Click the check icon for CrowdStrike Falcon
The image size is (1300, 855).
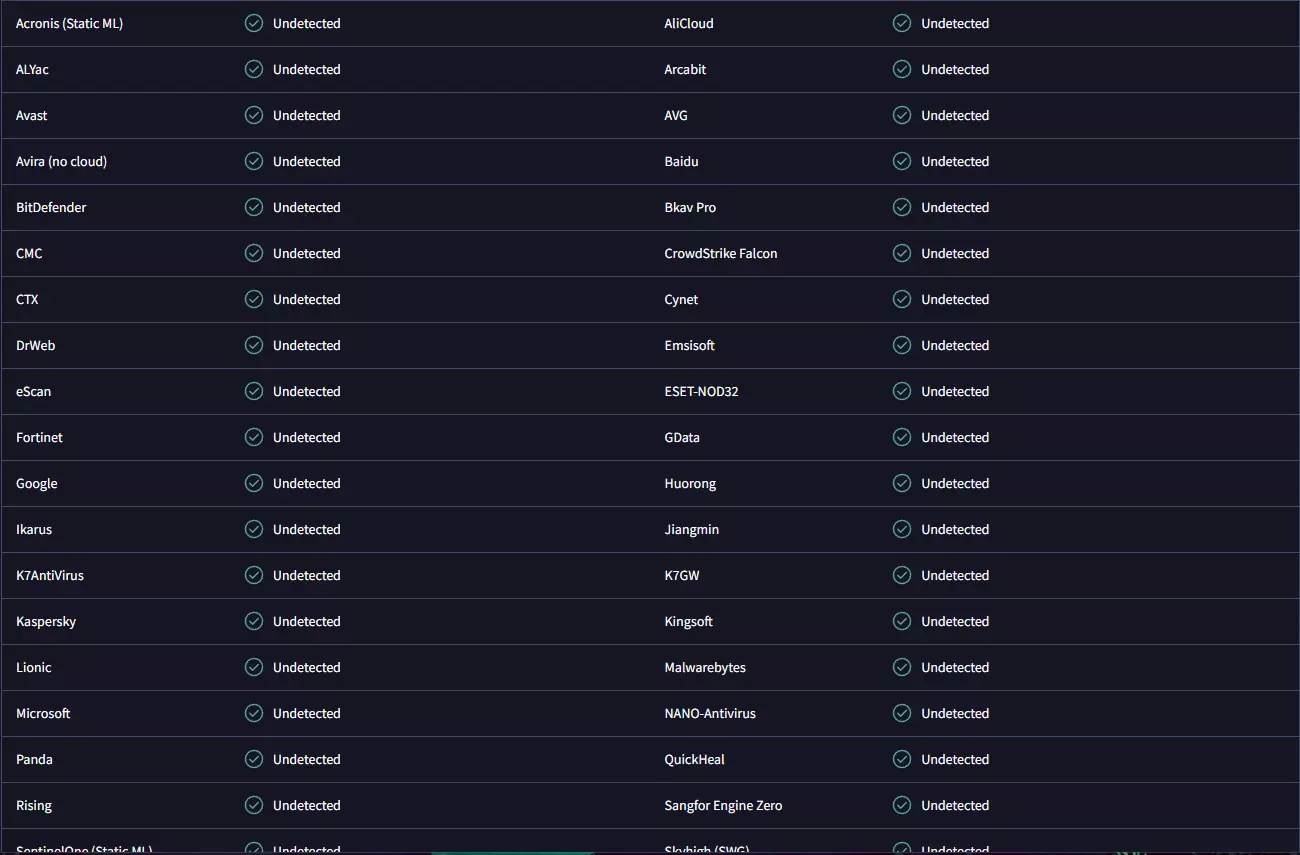click(902, 253)
